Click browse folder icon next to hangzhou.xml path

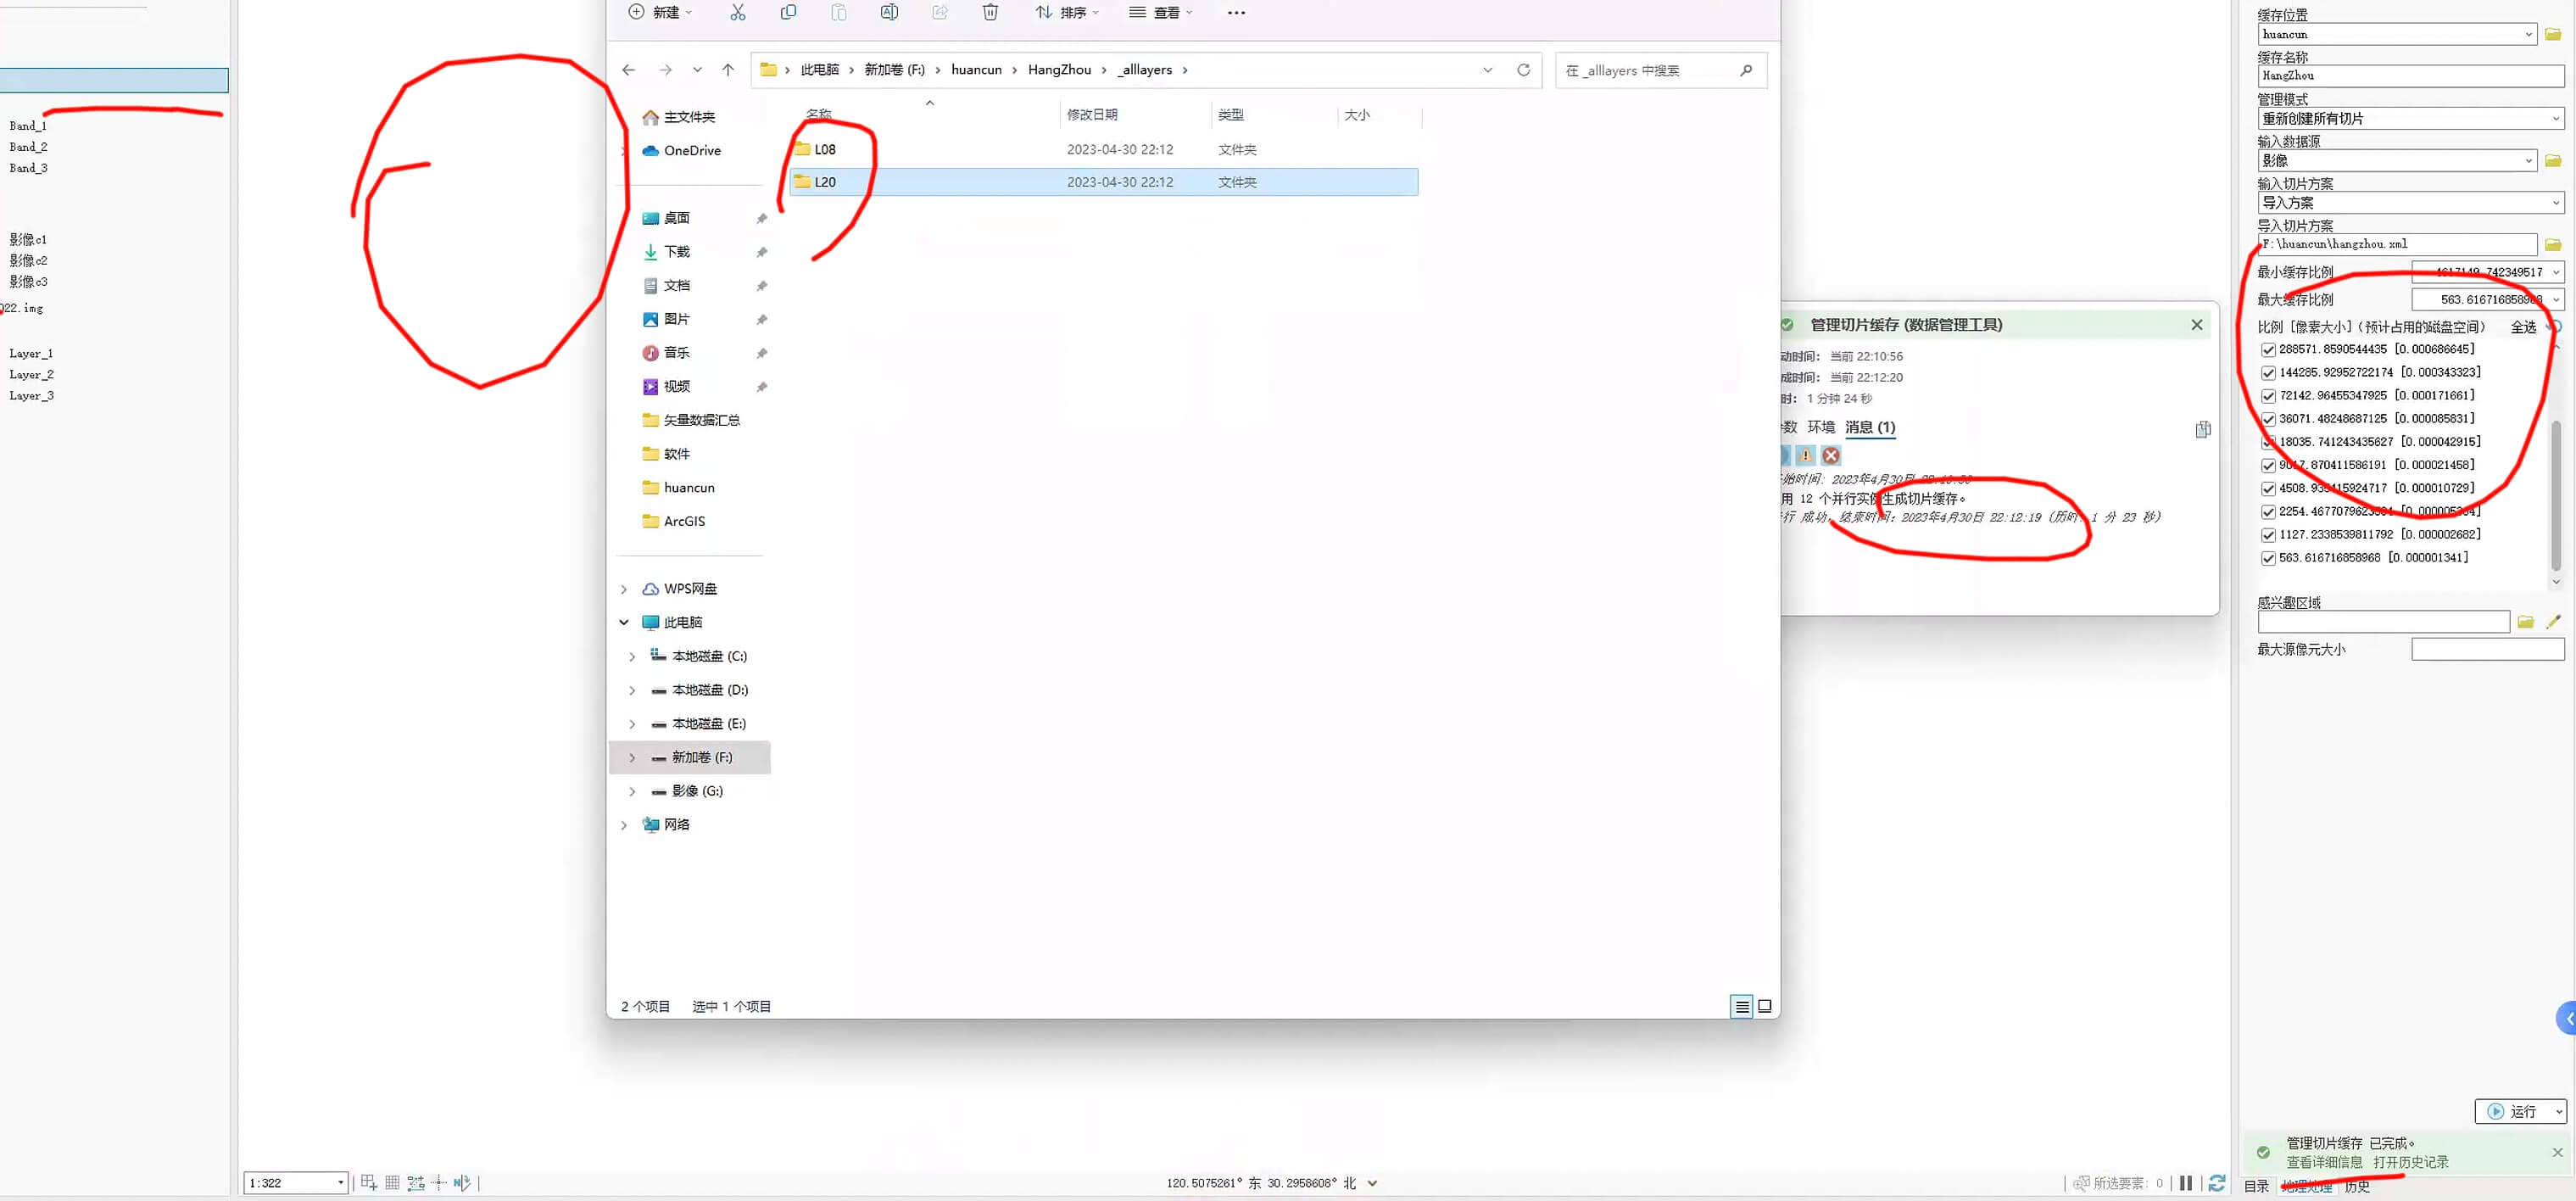2553,244
